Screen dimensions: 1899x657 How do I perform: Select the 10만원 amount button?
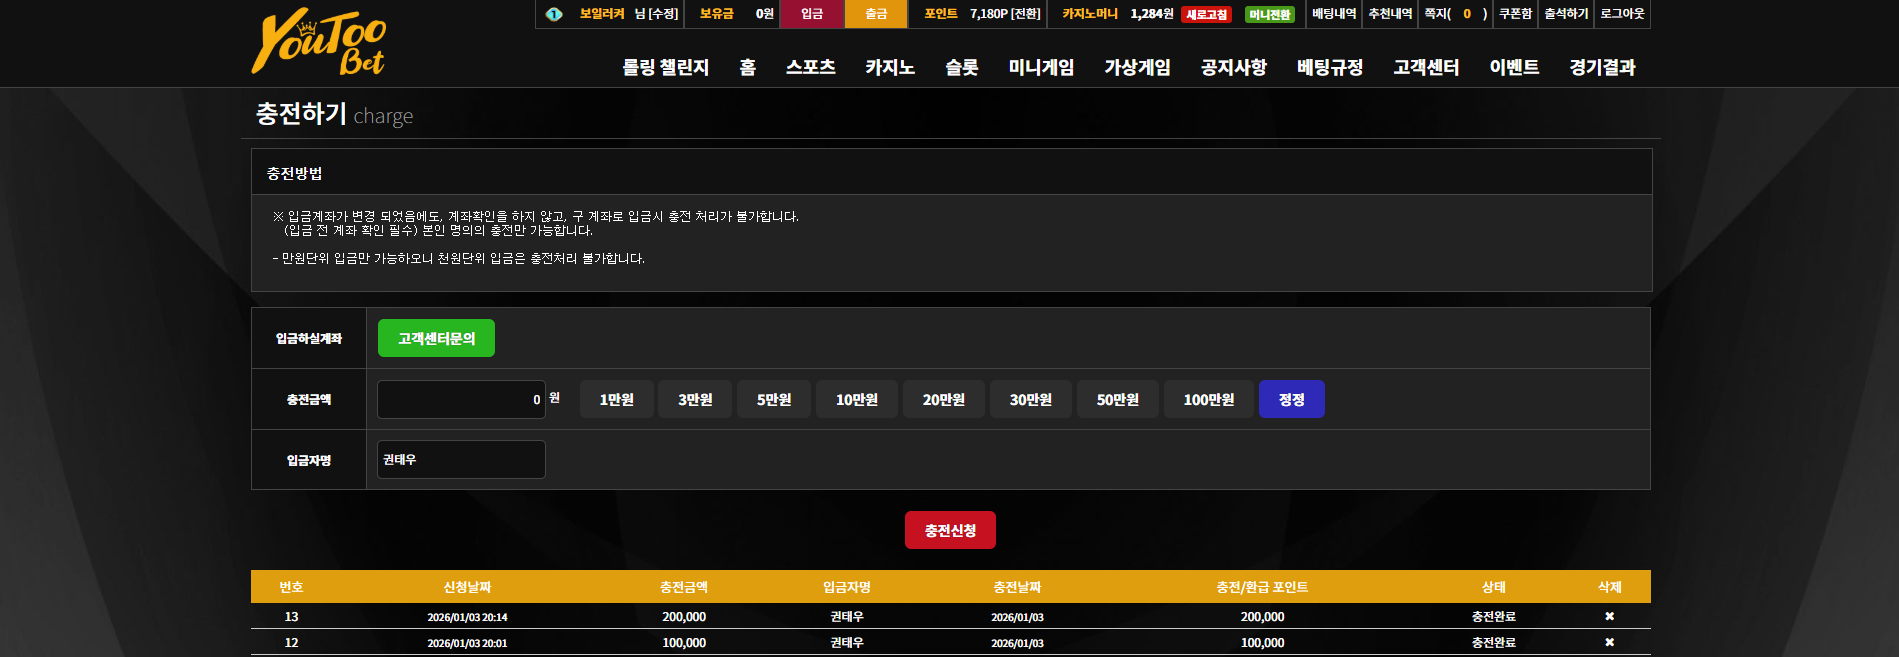click(x=857, y=399)
